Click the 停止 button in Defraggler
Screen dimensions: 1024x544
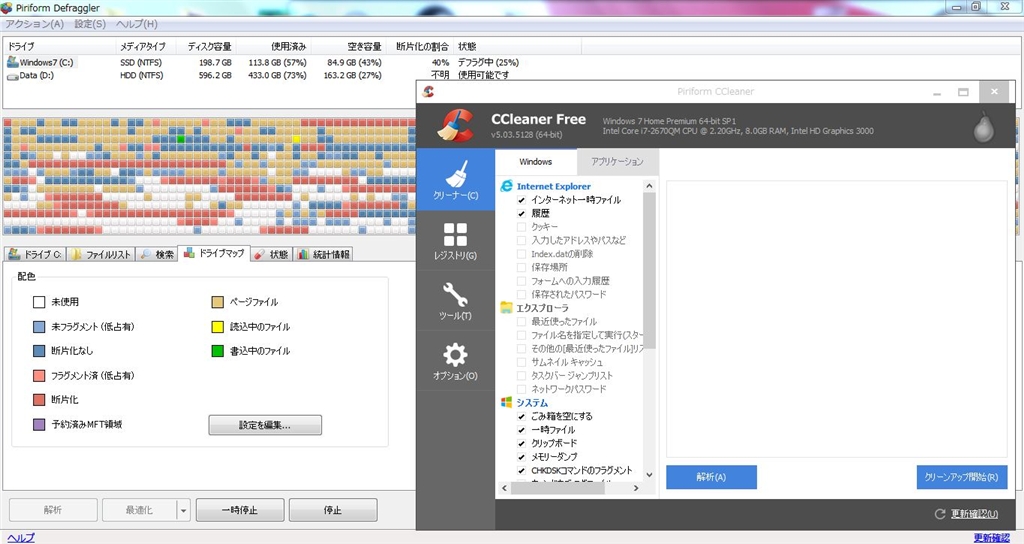333,510
